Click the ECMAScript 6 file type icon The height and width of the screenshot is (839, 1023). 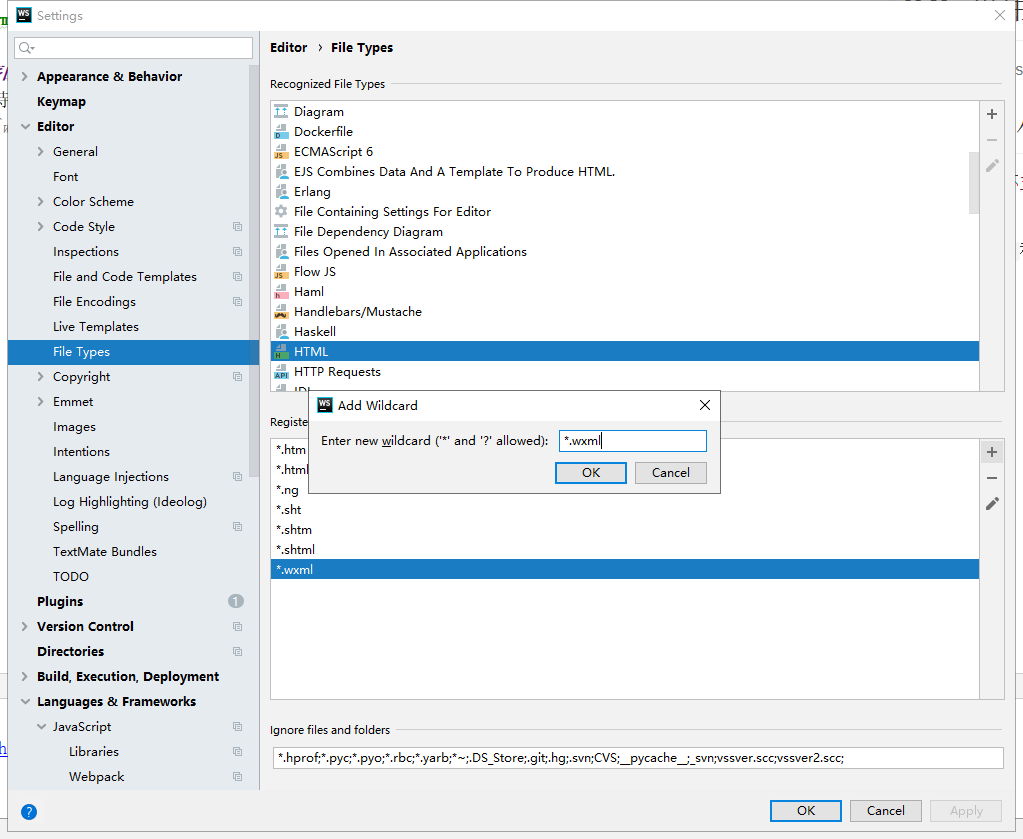coord(281,152)
